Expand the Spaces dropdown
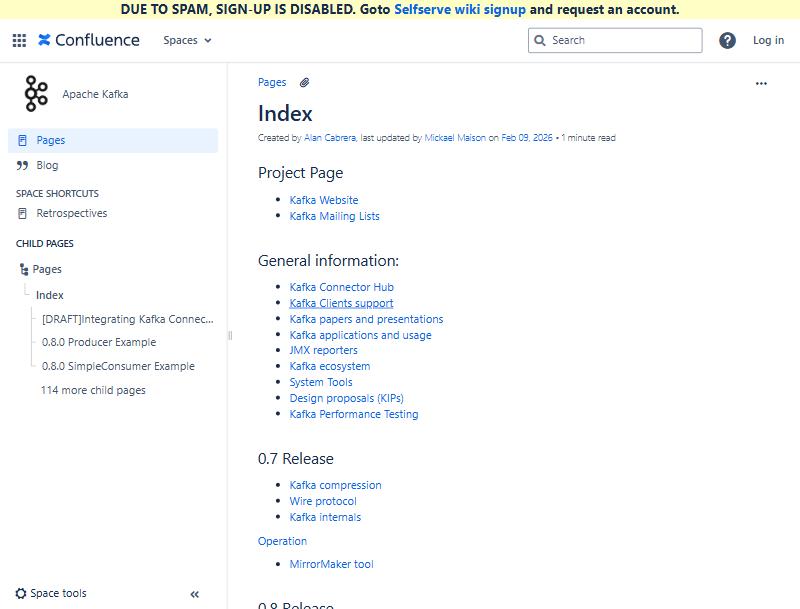 click(187, 40)
